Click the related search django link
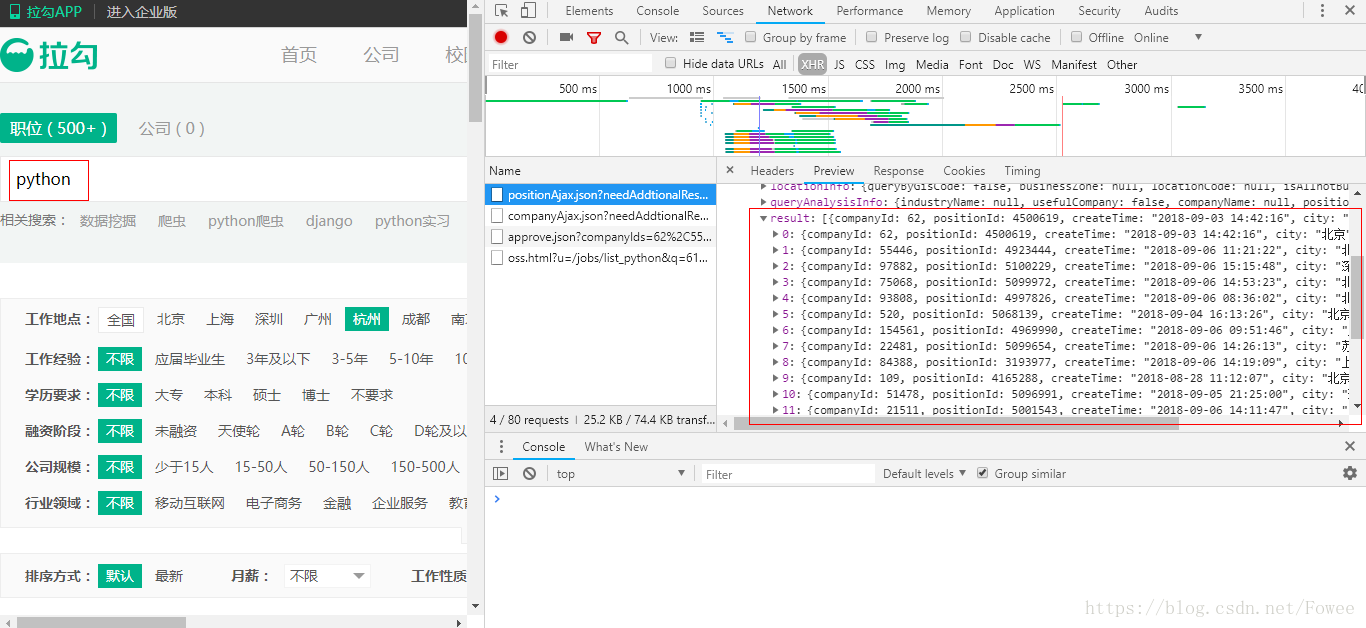Viewport: 1366px width, 628px height. 329,221
